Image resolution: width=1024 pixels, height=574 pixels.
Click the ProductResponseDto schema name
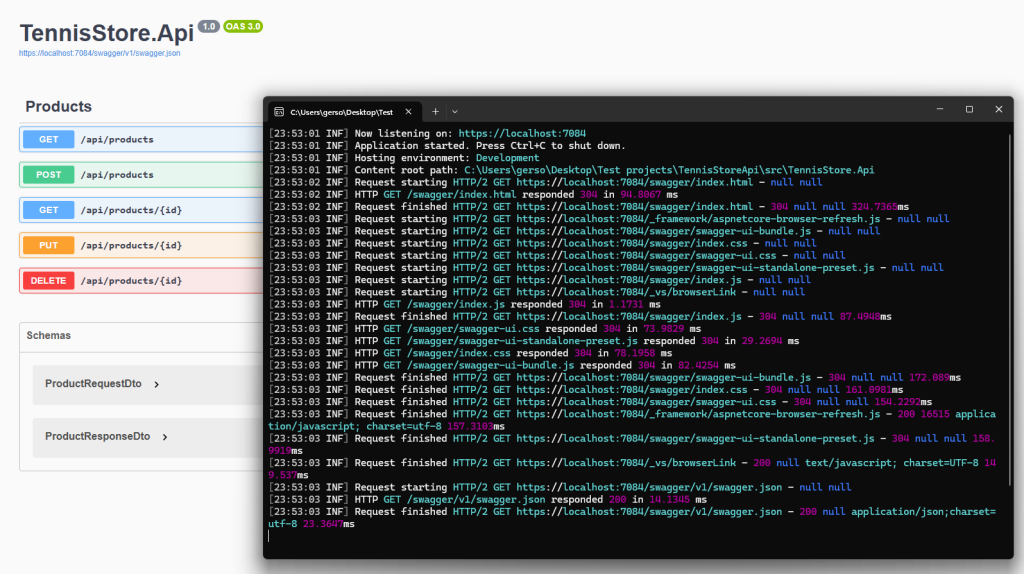pyautogui.click(x=97, y=436)
